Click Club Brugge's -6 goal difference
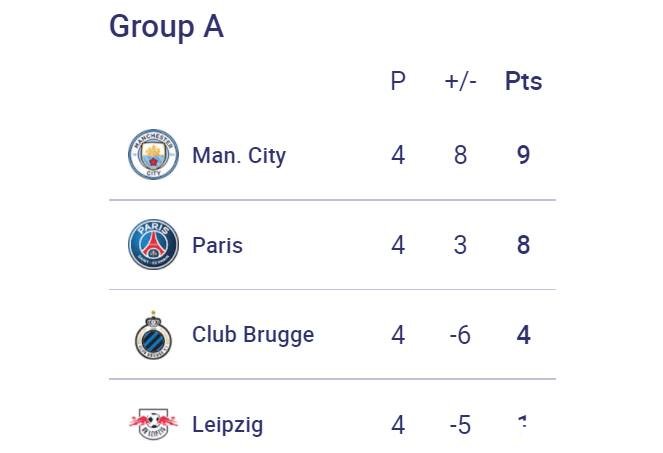This screenshot has height=453, width=663. 459,335
